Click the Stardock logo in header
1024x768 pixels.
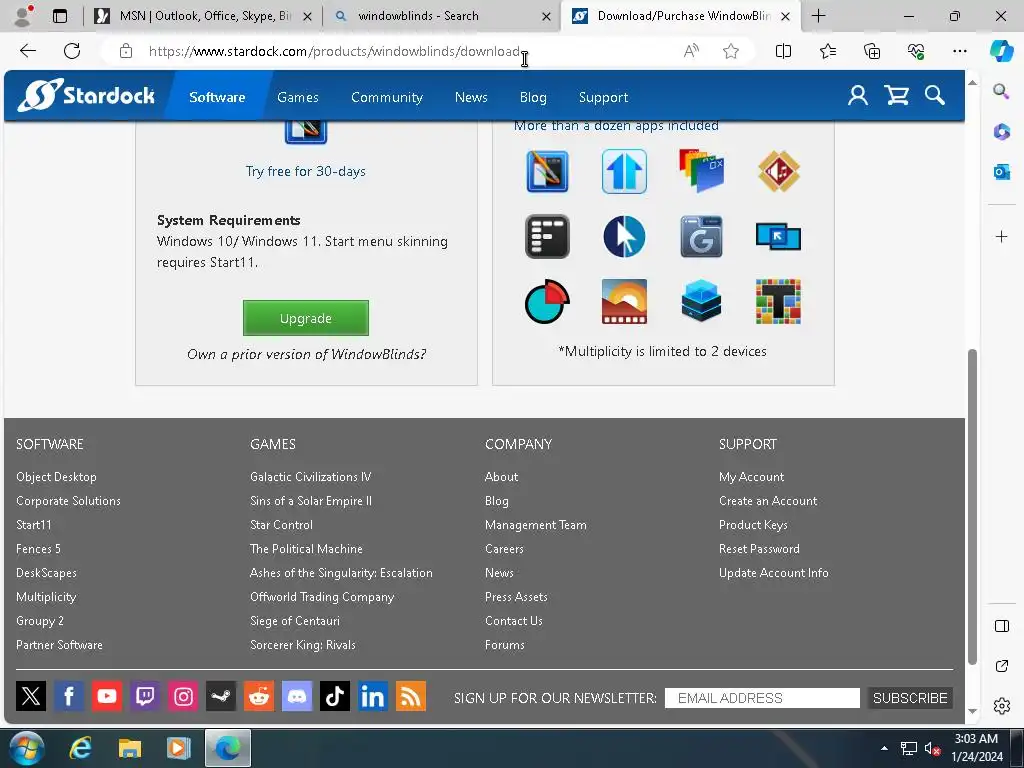tap(86, 95)
